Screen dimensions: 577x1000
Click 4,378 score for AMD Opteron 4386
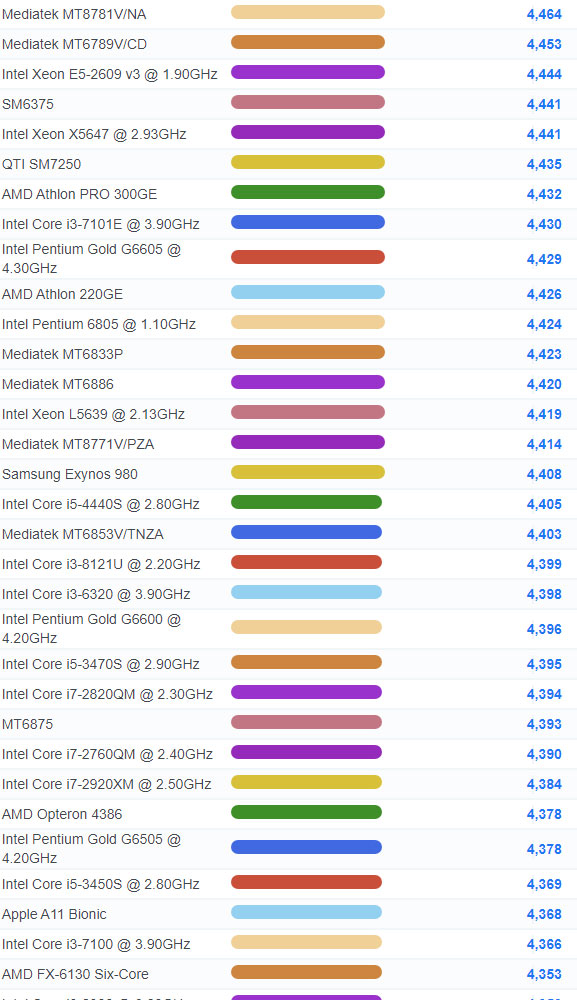(x=544, y=814)
